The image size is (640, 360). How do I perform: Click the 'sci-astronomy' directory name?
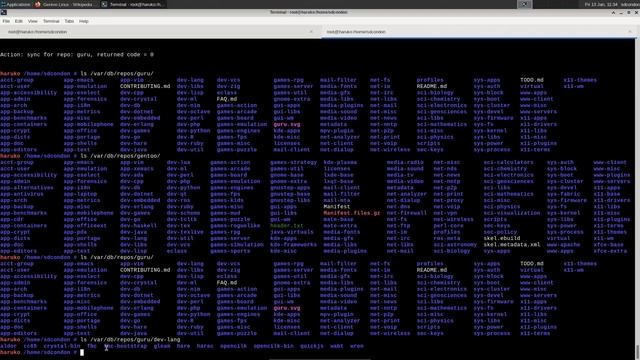tap(455, 245)
